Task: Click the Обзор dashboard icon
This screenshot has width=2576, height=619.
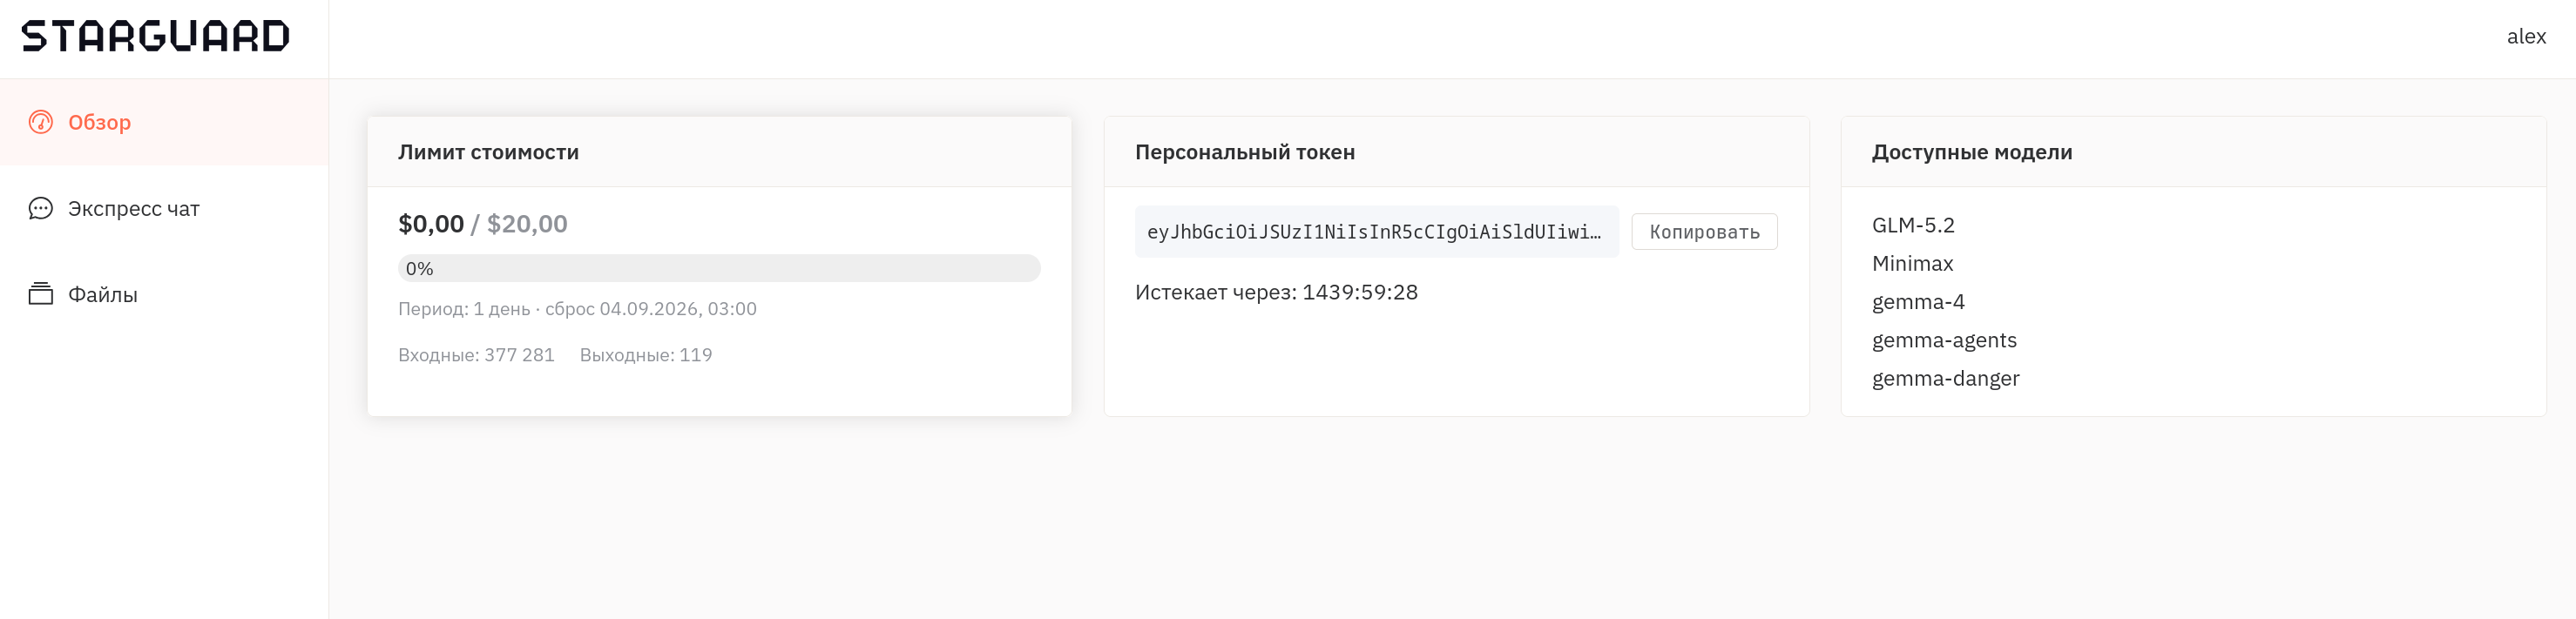Action: [40, 122]
